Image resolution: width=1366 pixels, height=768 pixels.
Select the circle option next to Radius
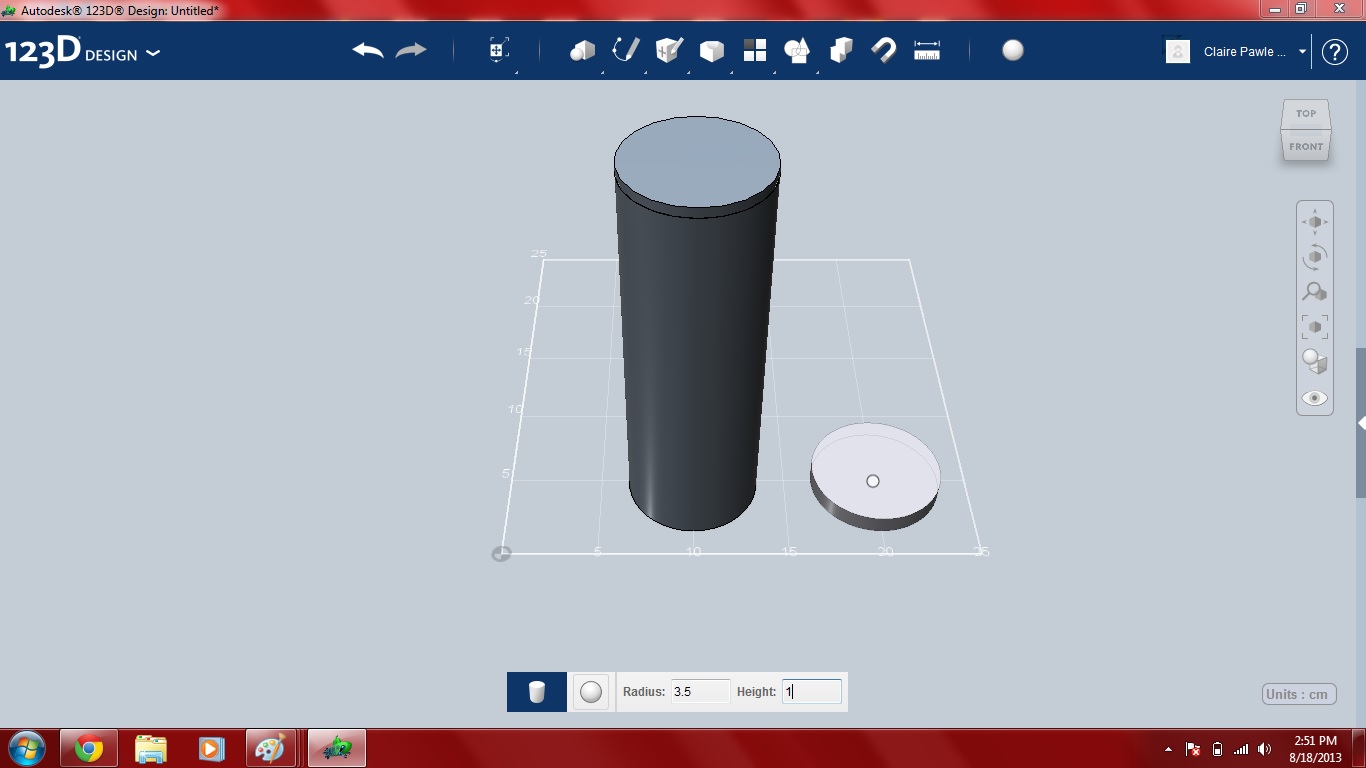591,692
